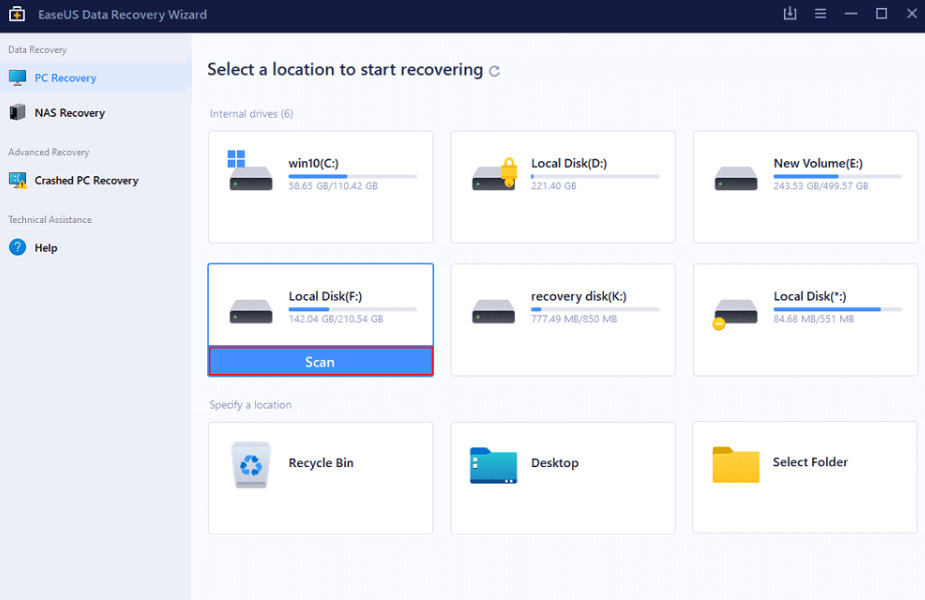This screenshot has width=925, height=600.
Task: Select the New Volume(E:) label
Action: tap(818, 163)
